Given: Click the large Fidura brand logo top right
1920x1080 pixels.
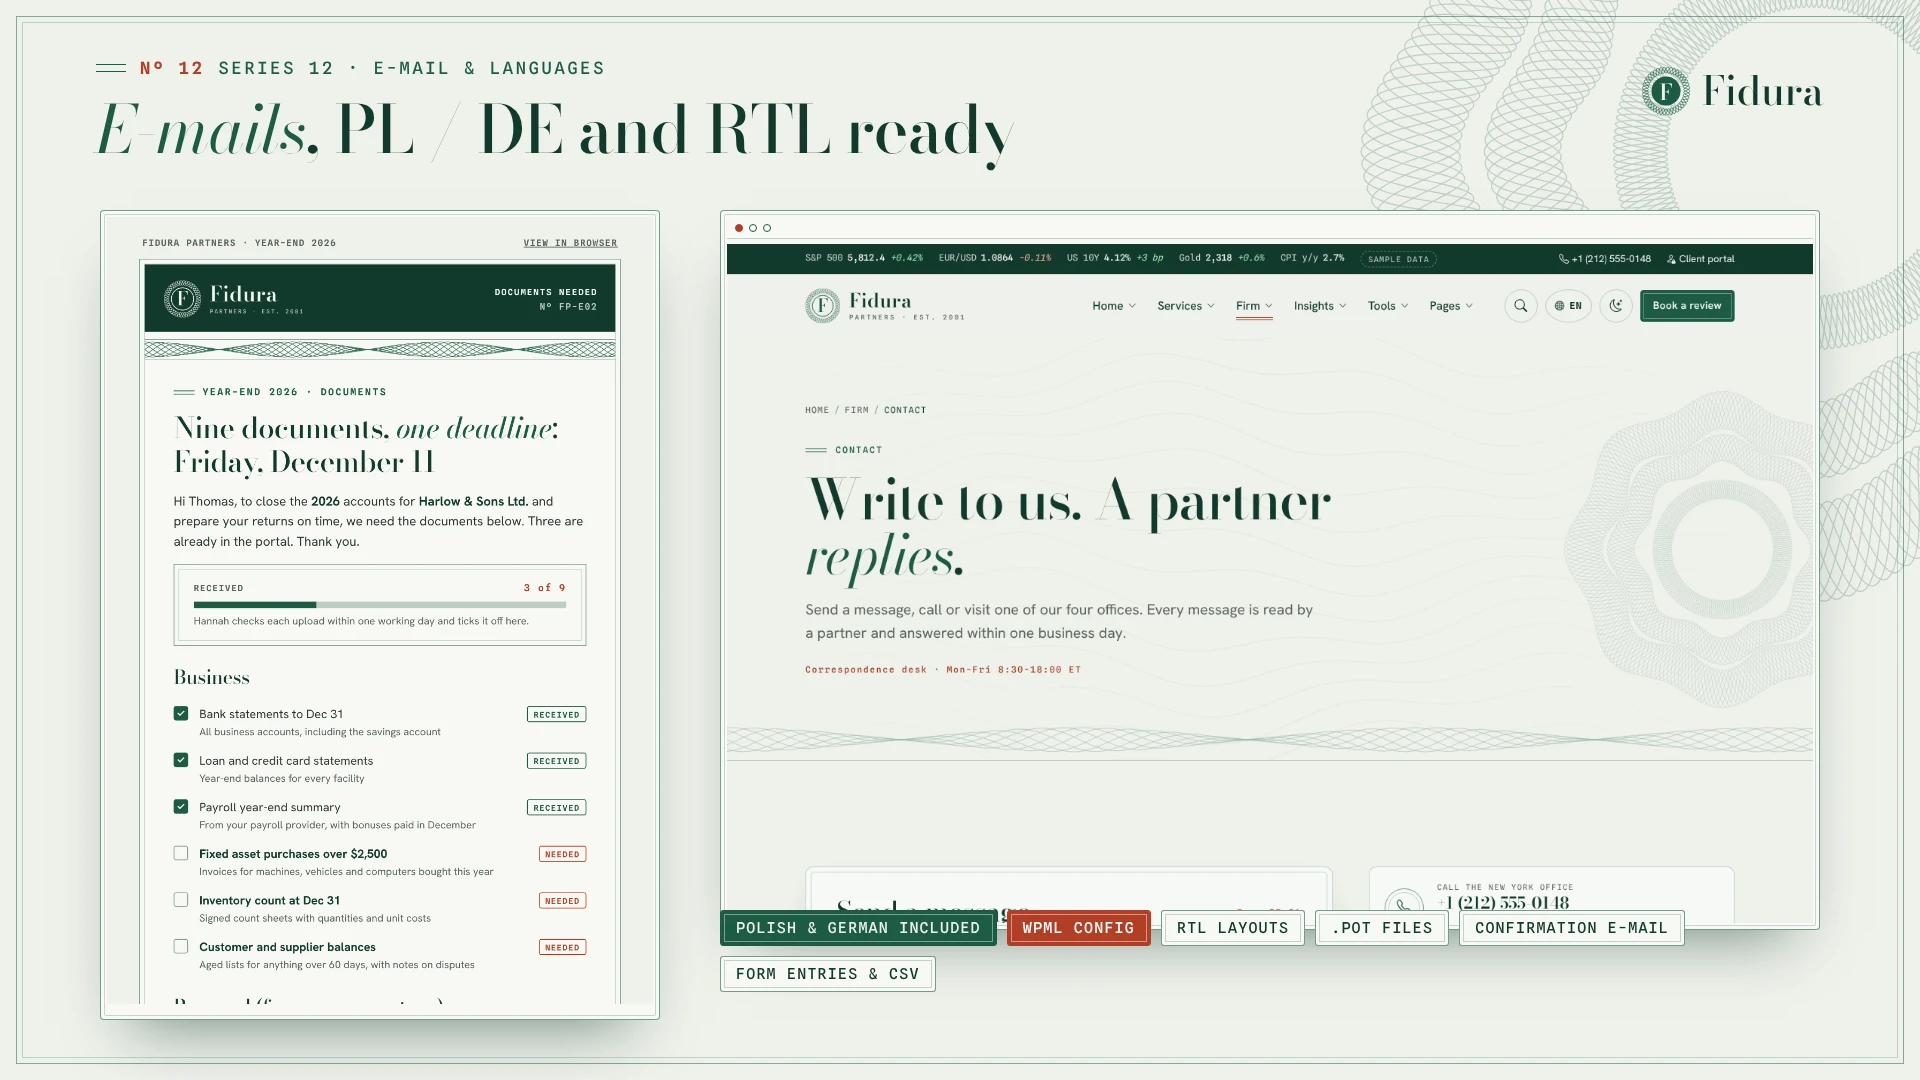Looking at the screenshot, I should [x=1732, y=92].
